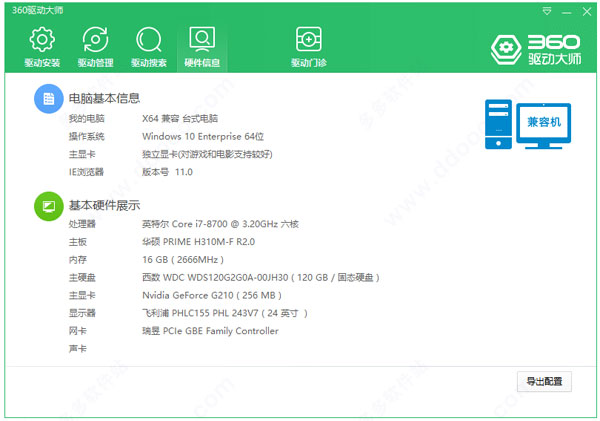Image resolution: width=600 pixels, height=421 pixels.
Task: Click the blue 电脑基本信息 document icon
Action: pos(49,99)
